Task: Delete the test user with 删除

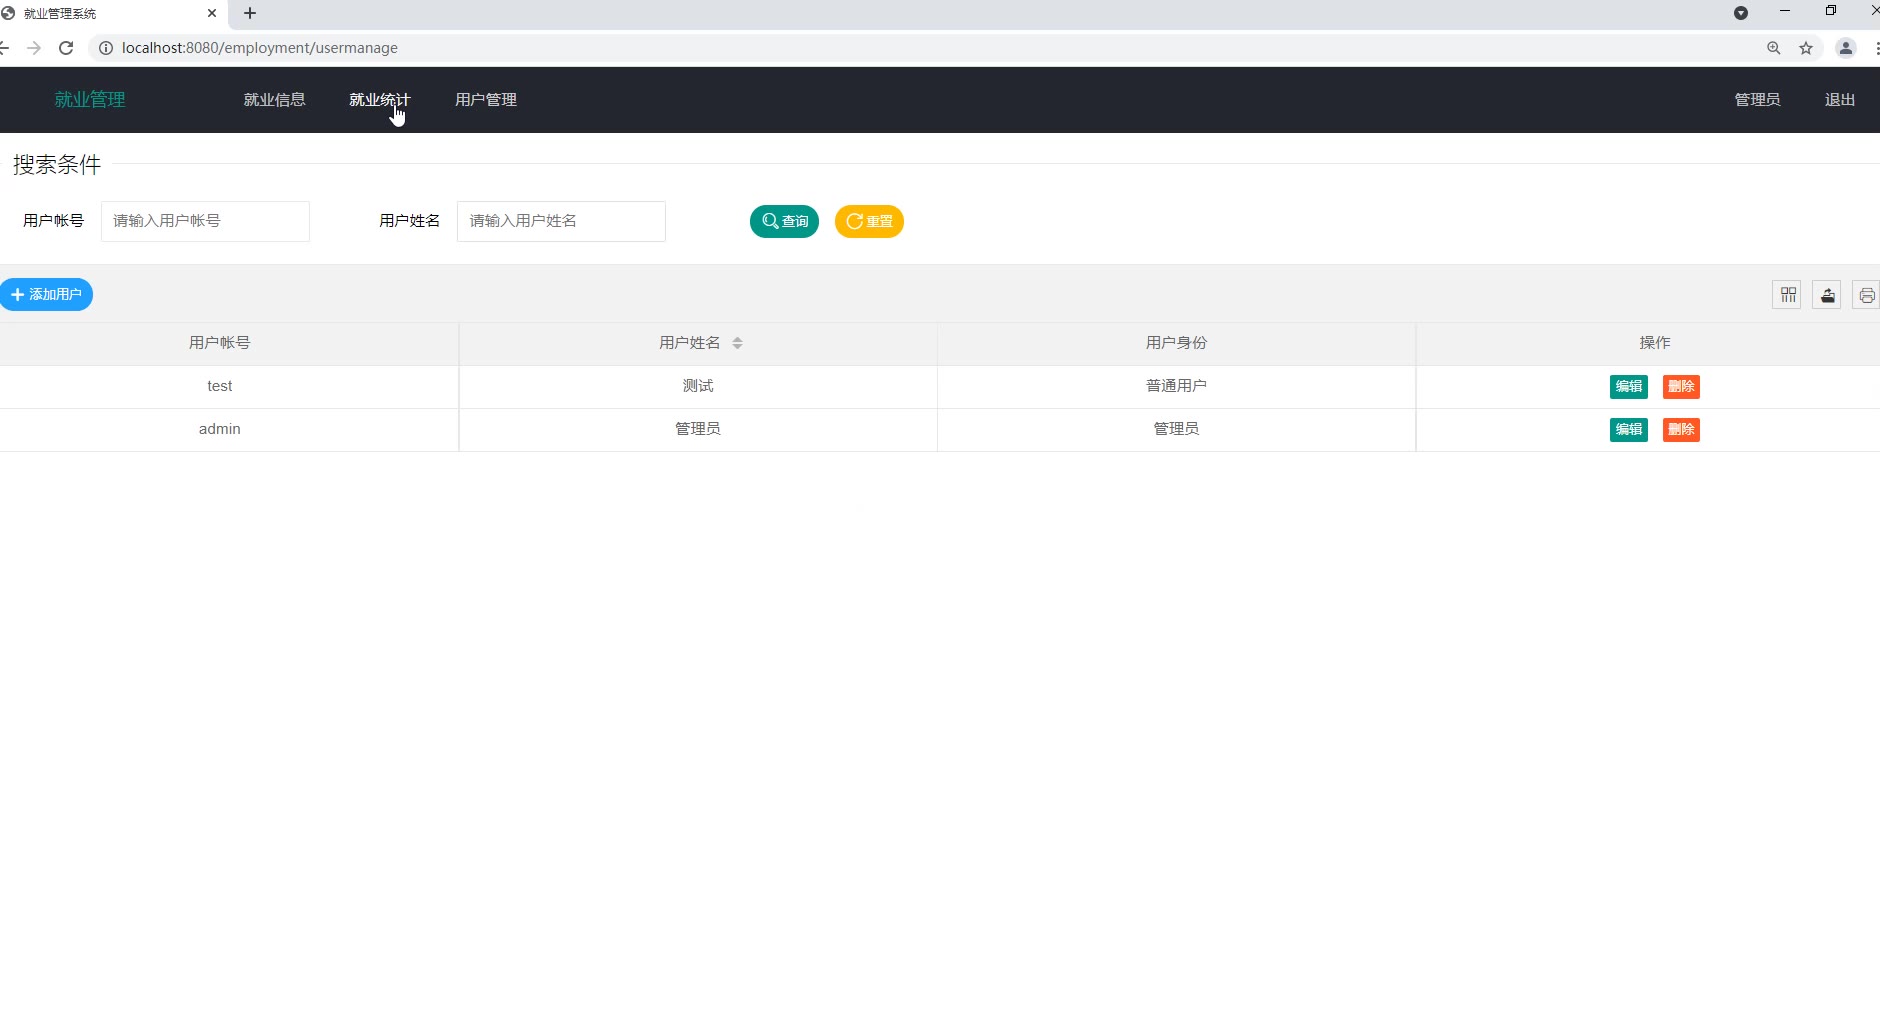Action: point(1681,387)
